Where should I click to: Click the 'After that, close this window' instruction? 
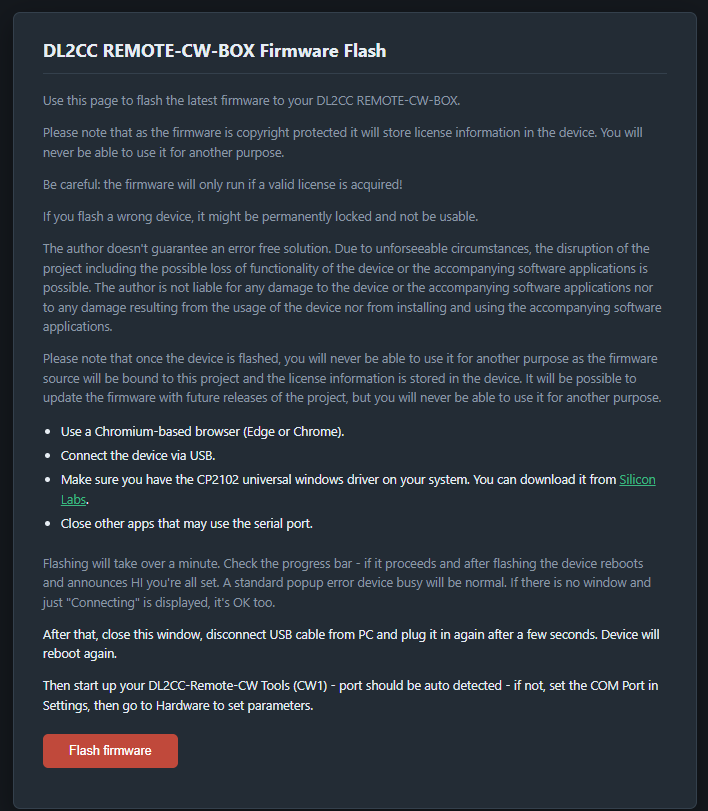click(x=351, y=644)
